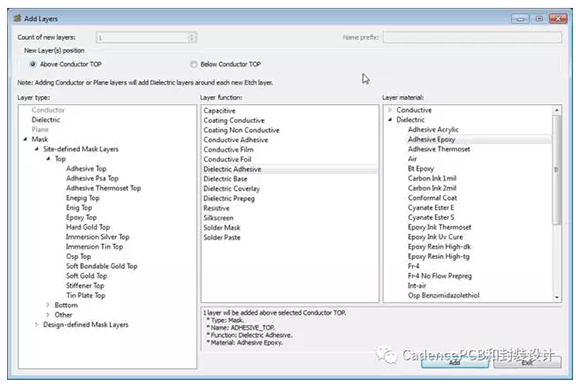Select Above Conductor TOP radio button
The height and width of the screenshot is (386, 580).
(33, 64)
